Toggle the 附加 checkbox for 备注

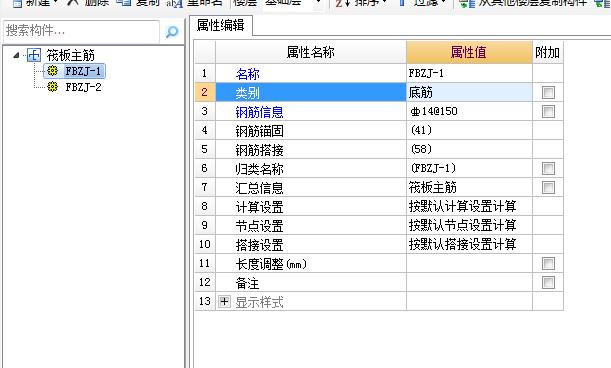click(548, 282)
